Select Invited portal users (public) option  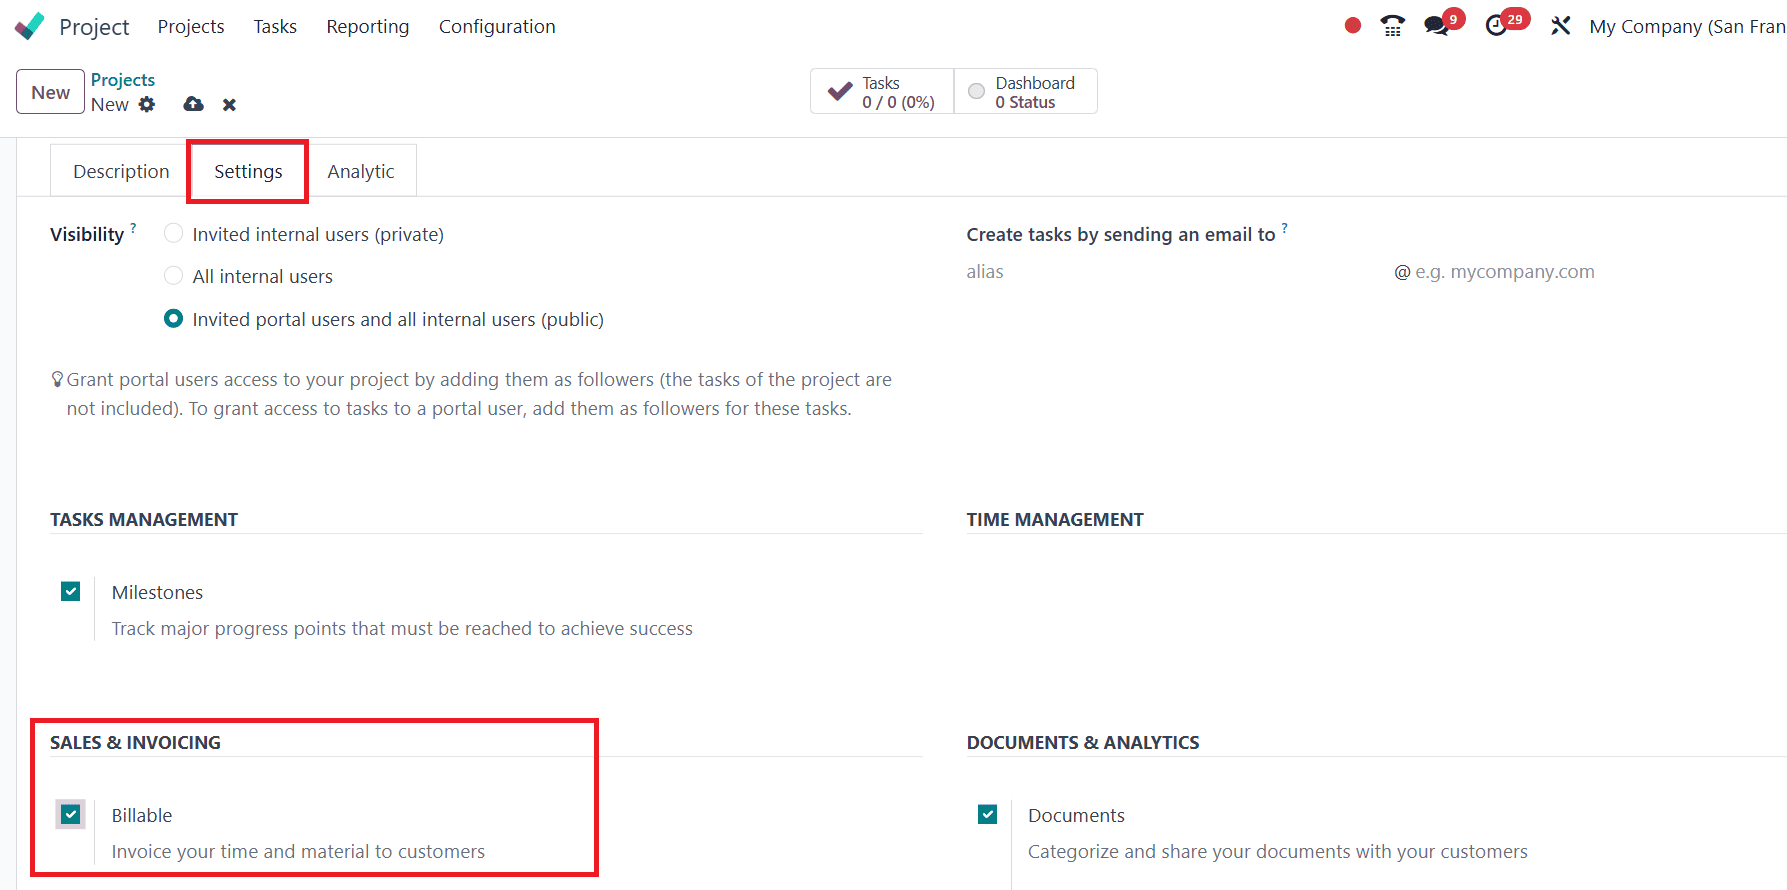click(173, 318)
